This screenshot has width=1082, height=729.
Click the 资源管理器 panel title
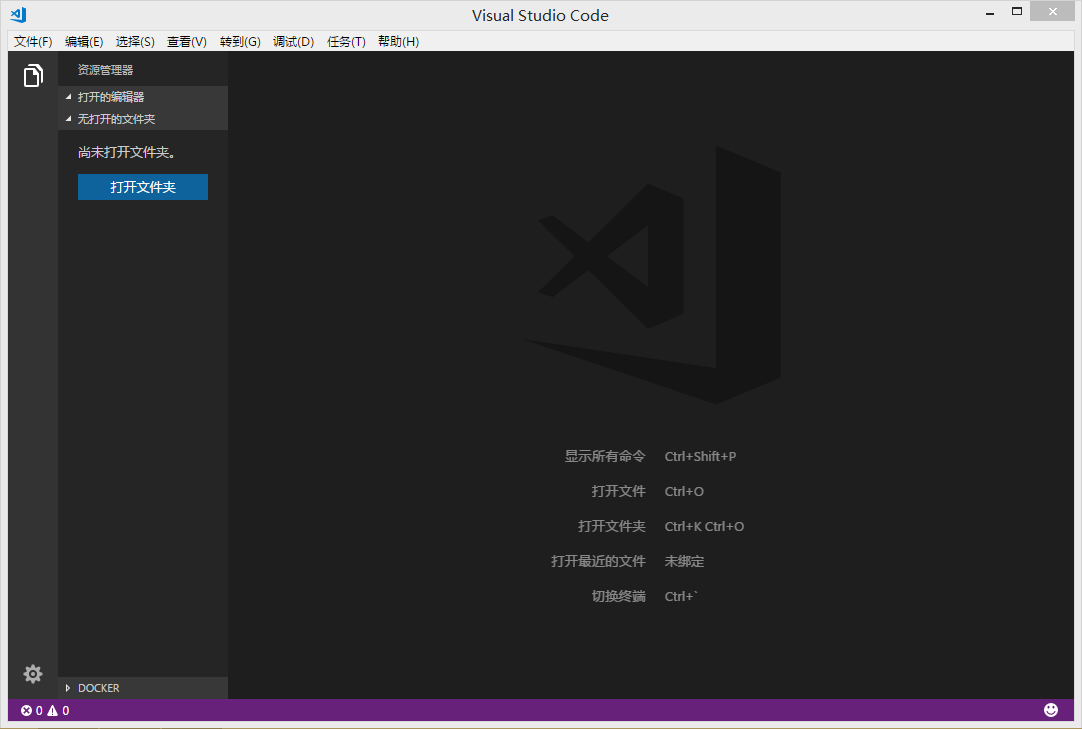point(105,70)
